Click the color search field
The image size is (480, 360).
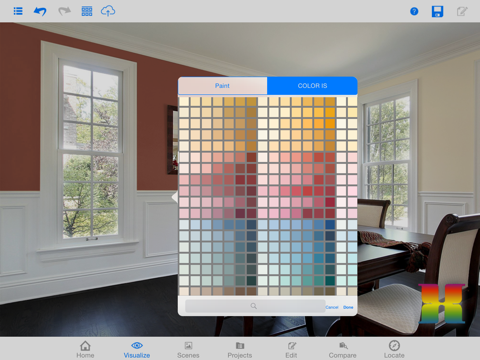255,306
